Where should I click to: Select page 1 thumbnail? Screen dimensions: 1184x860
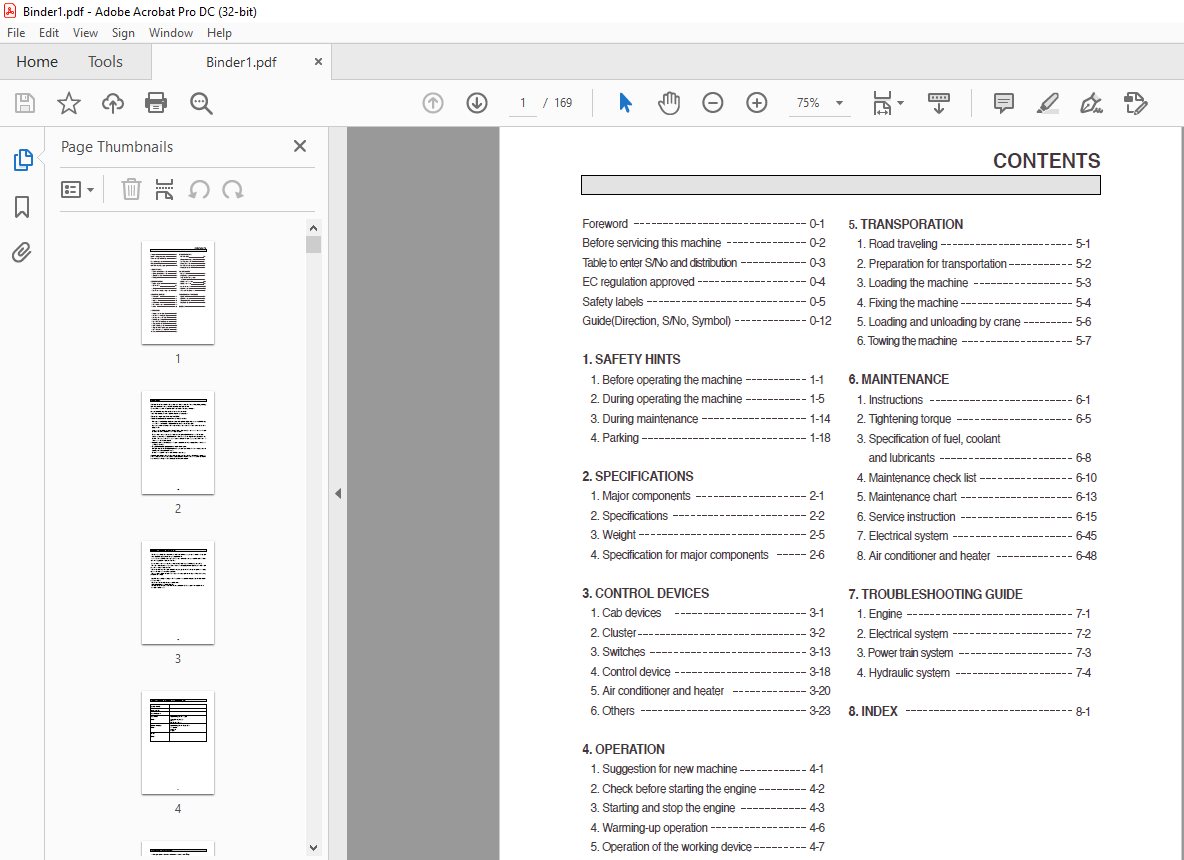[x=177, y=293]
